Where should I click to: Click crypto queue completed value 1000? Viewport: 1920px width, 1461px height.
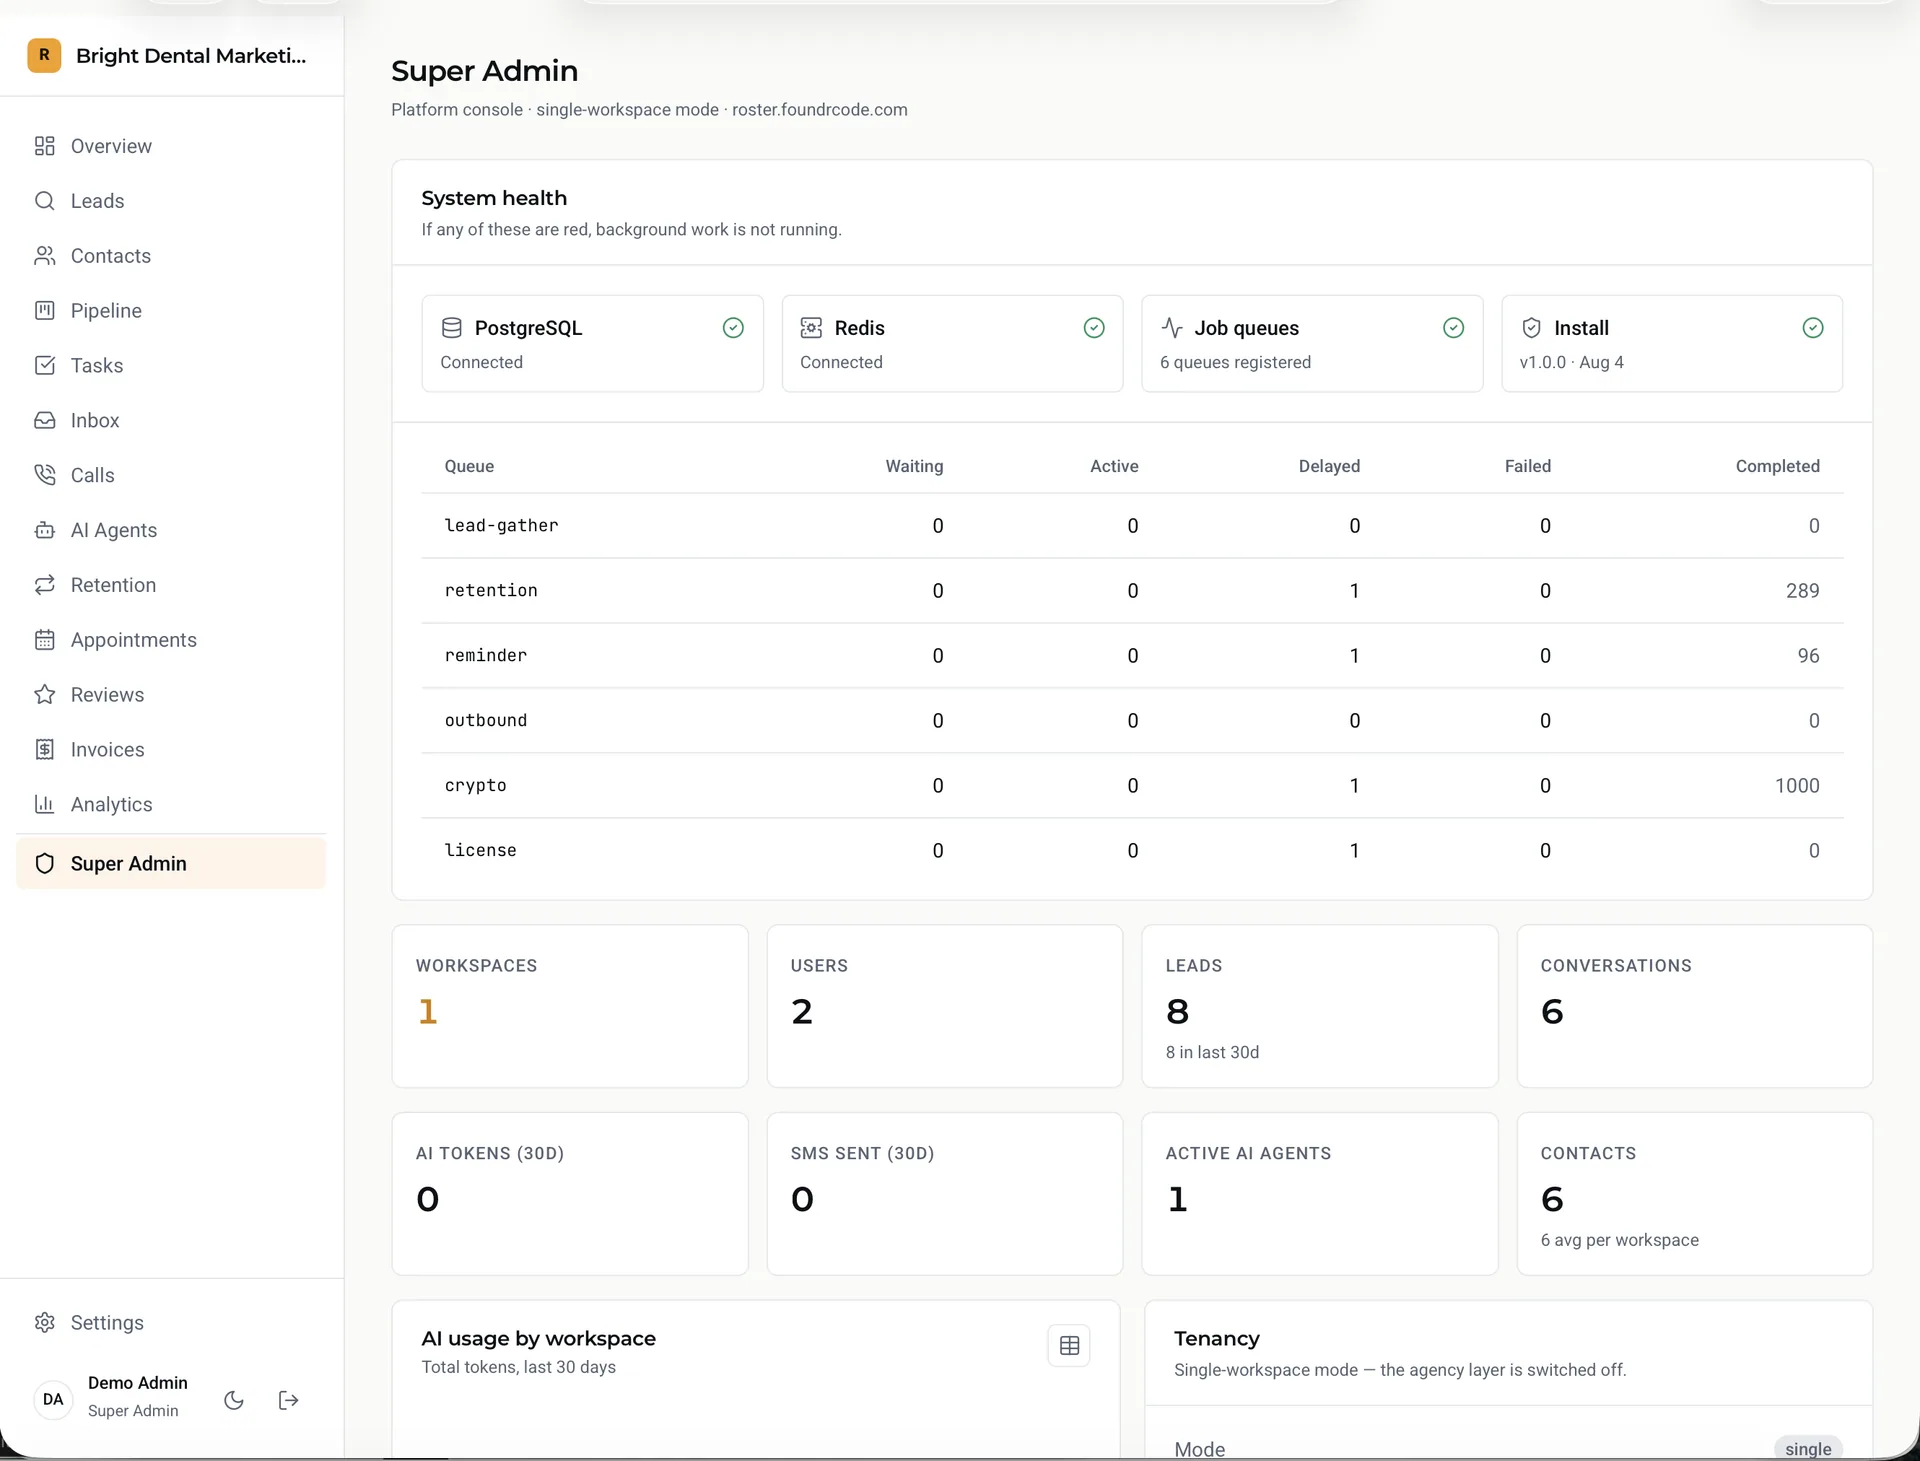point(1797,786)
